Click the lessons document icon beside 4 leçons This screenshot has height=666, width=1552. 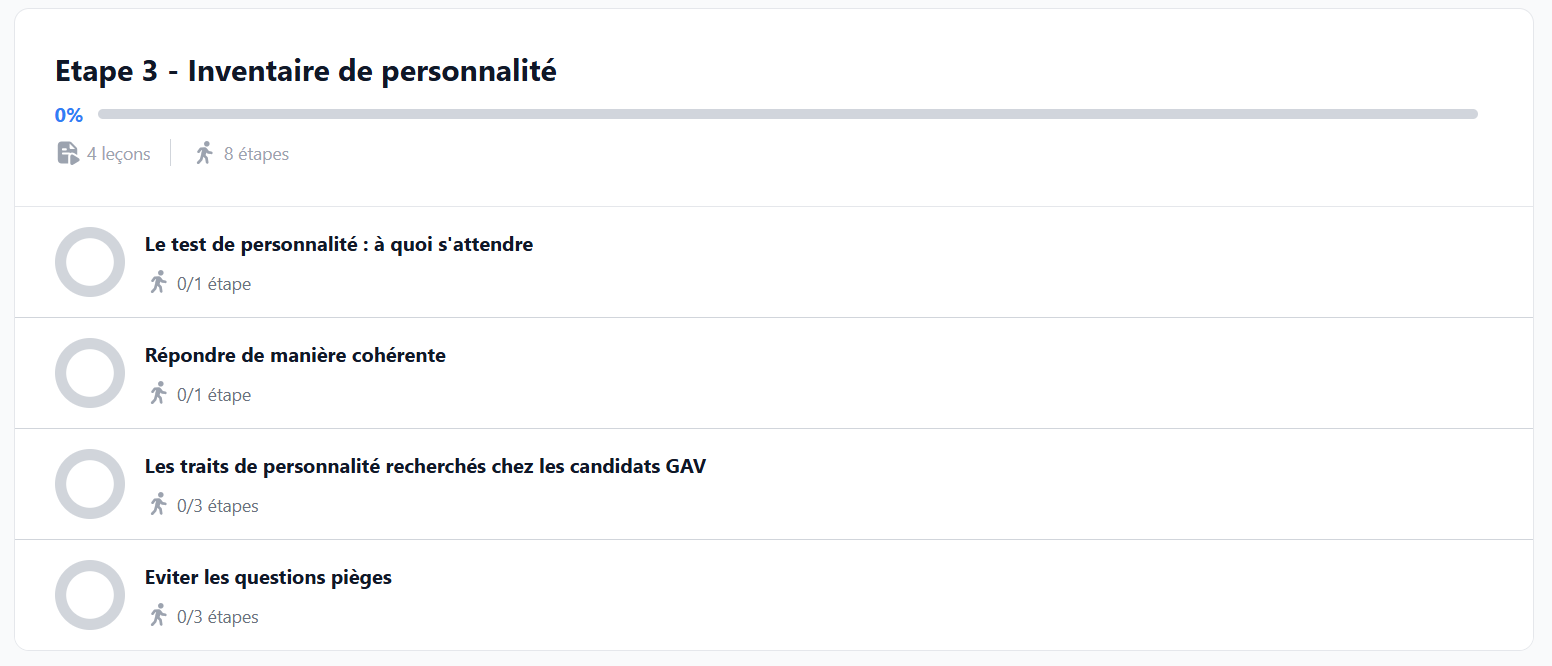[x=68, y=153]
